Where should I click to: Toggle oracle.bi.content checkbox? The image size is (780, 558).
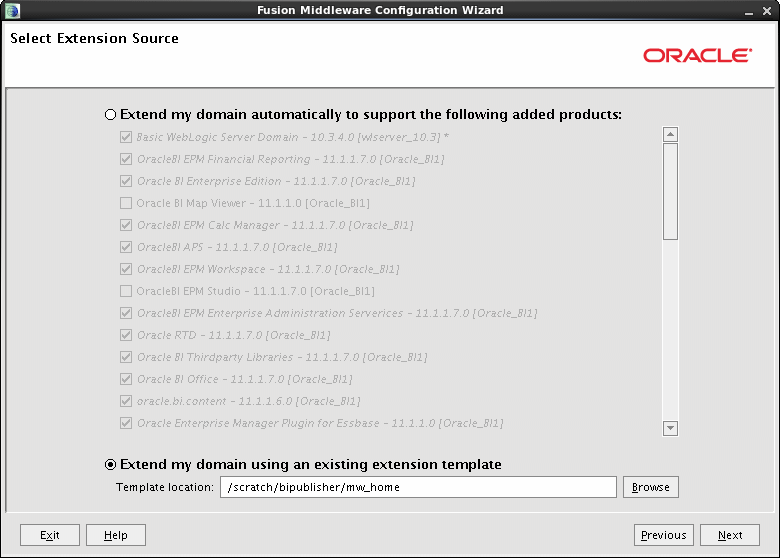(x=126, y=401)
